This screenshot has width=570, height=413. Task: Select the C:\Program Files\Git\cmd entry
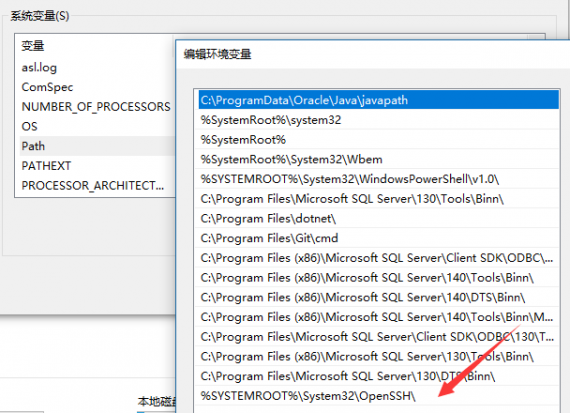[x=378, y=238]
